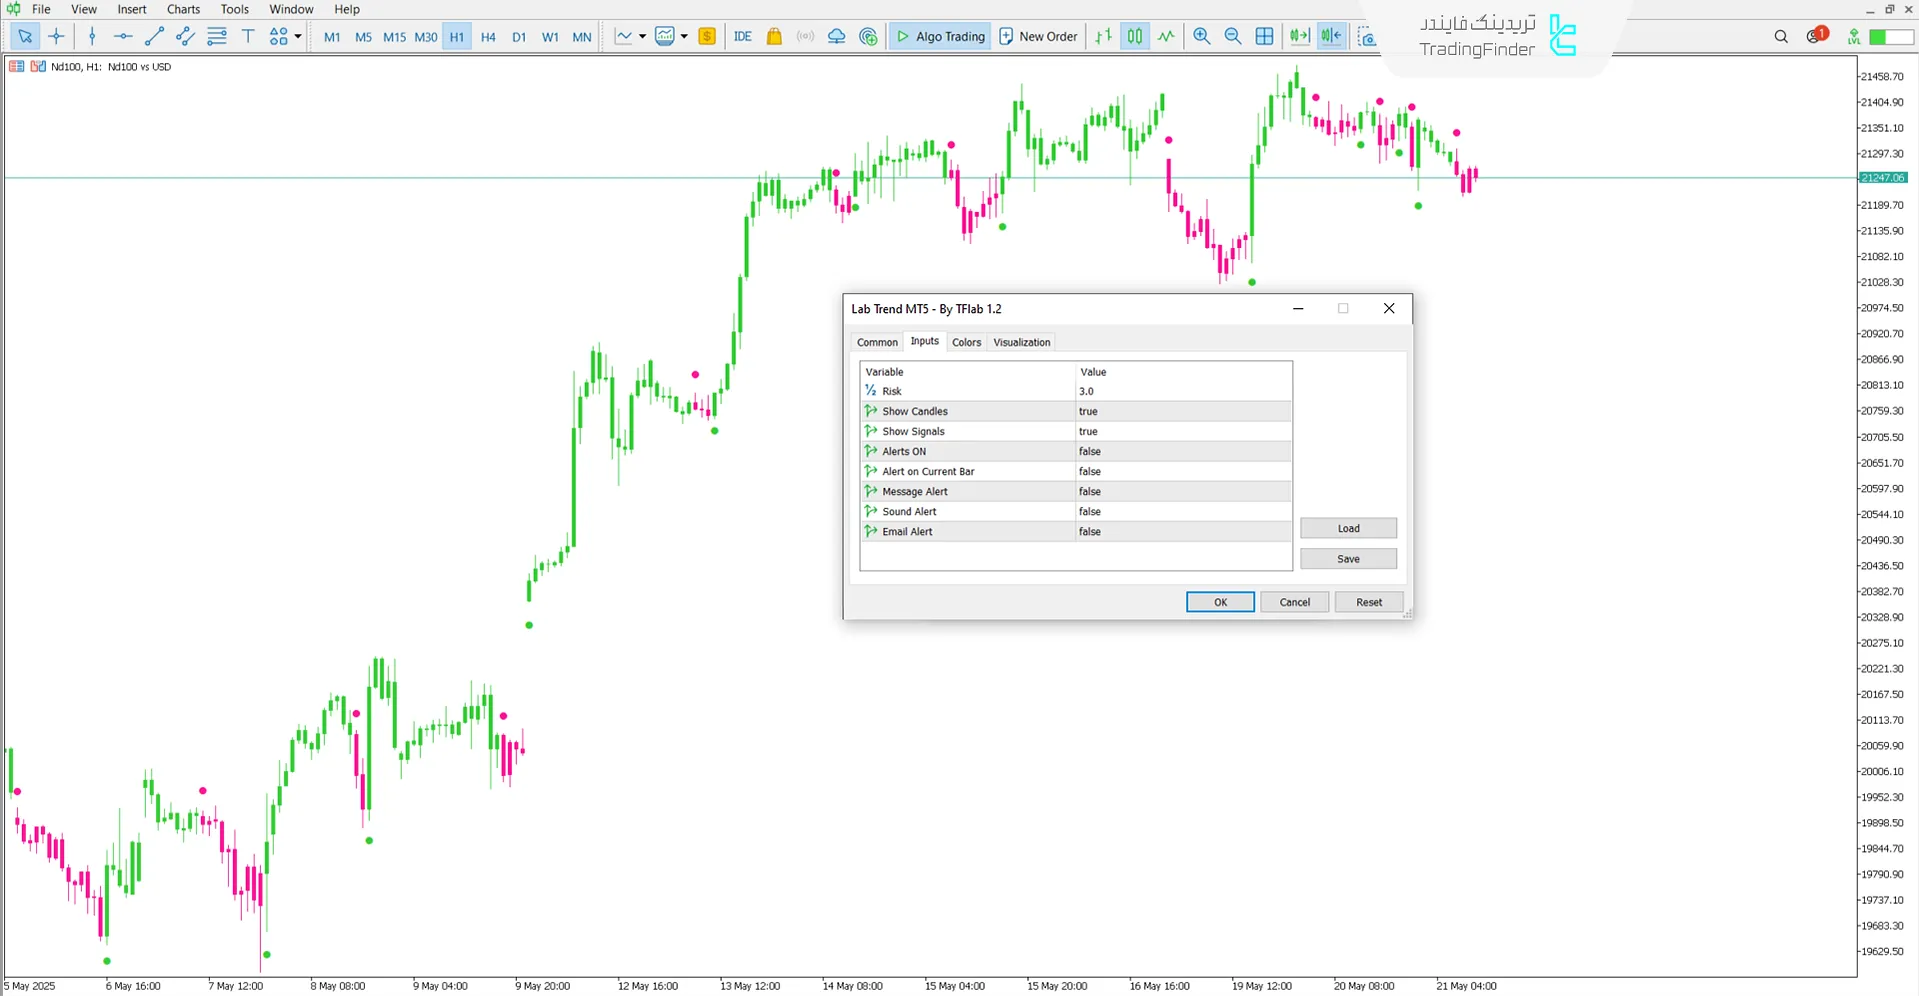Edit the Risk value field
This screenshot has height=996, width=1919.
point(1182,391)
